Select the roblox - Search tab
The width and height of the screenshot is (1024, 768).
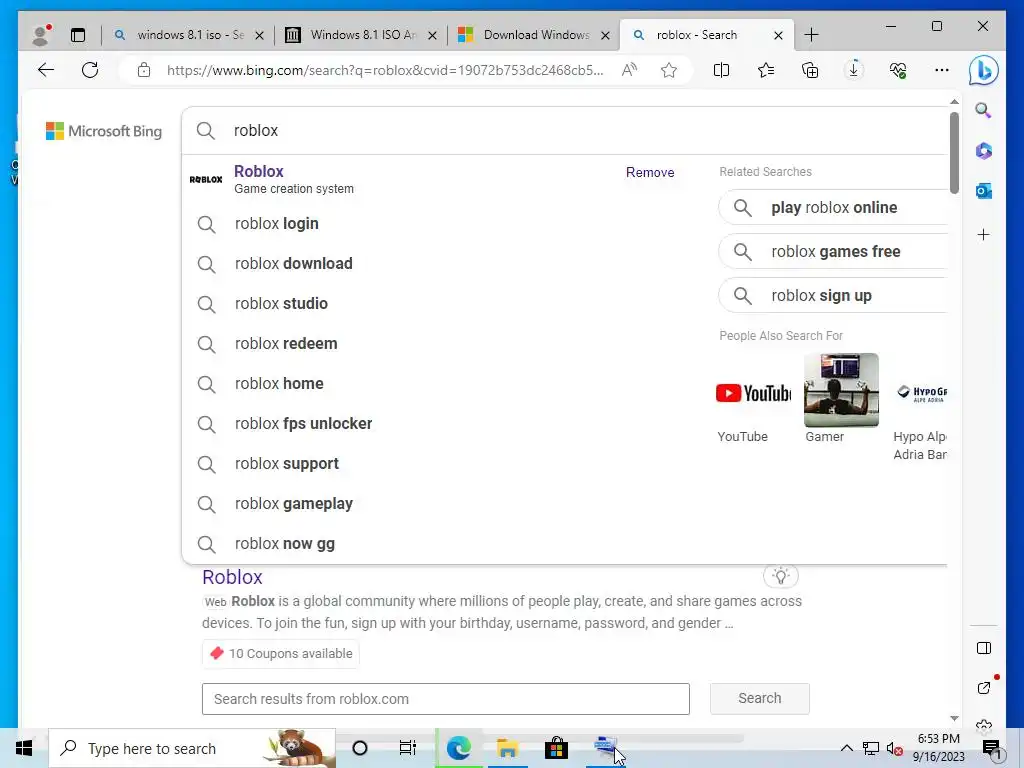[x=706, y=35]
